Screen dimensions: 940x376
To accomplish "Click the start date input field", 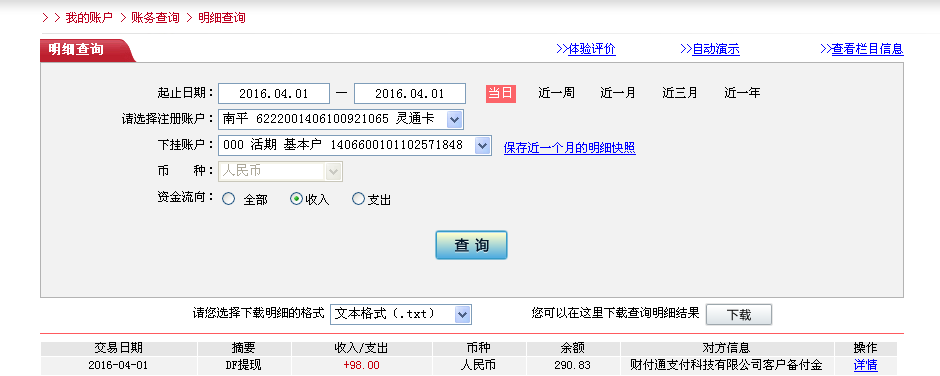I will tap(274, 94).
